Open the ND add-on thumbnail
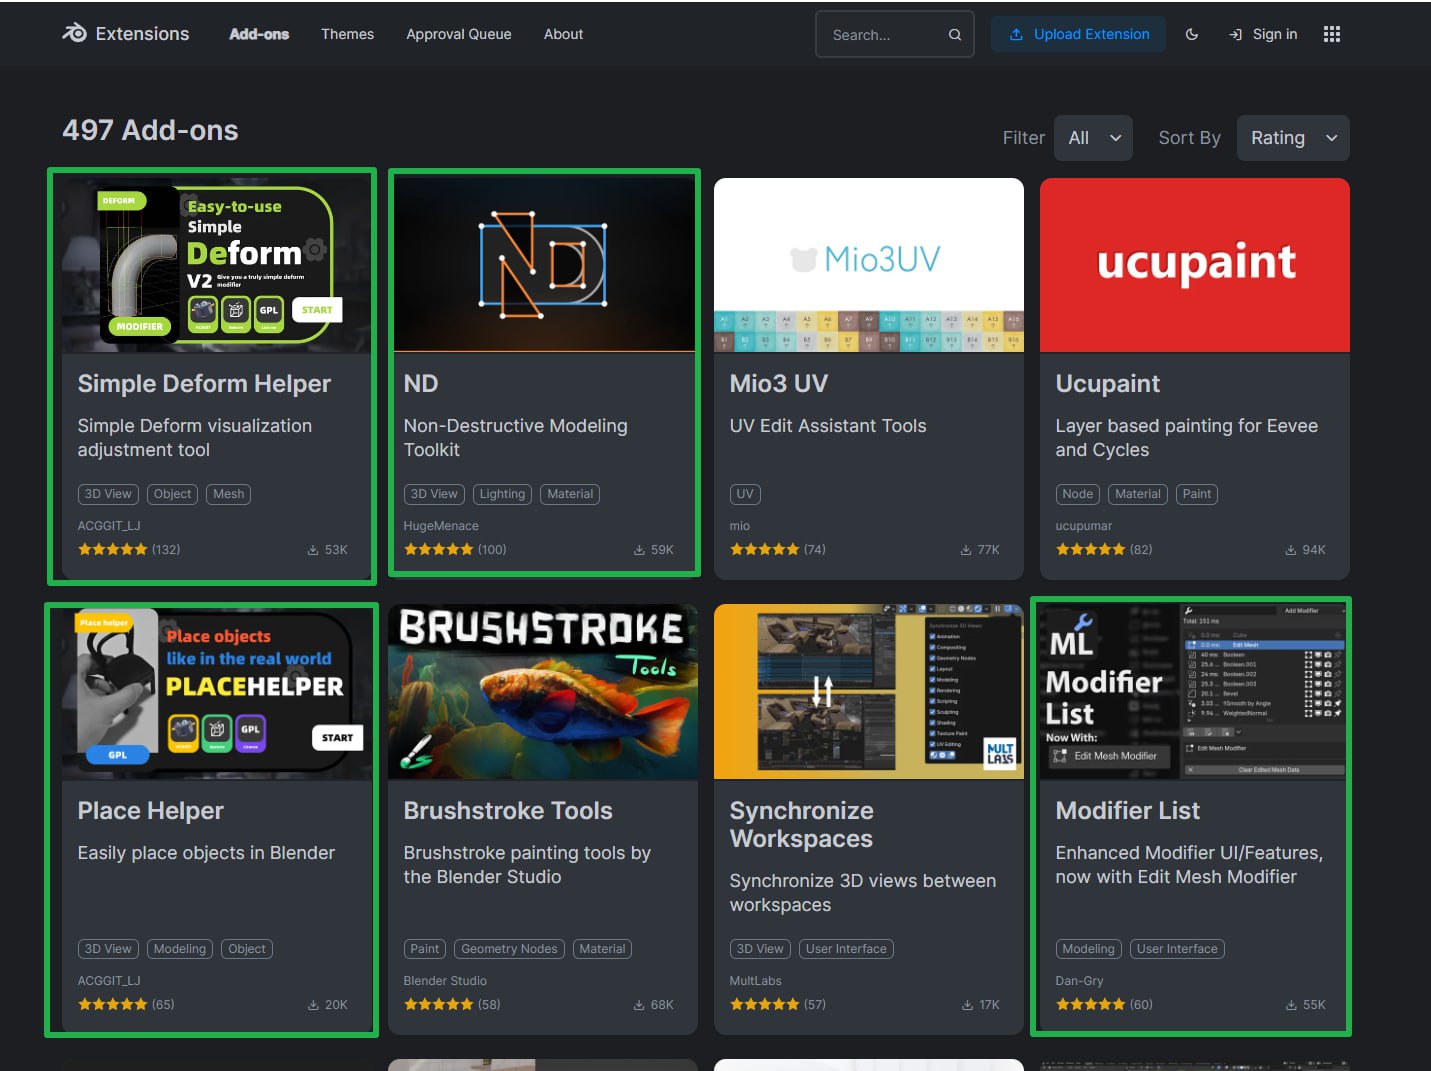This screenshot has width=1431, height=1071. [x=543, y=265]
